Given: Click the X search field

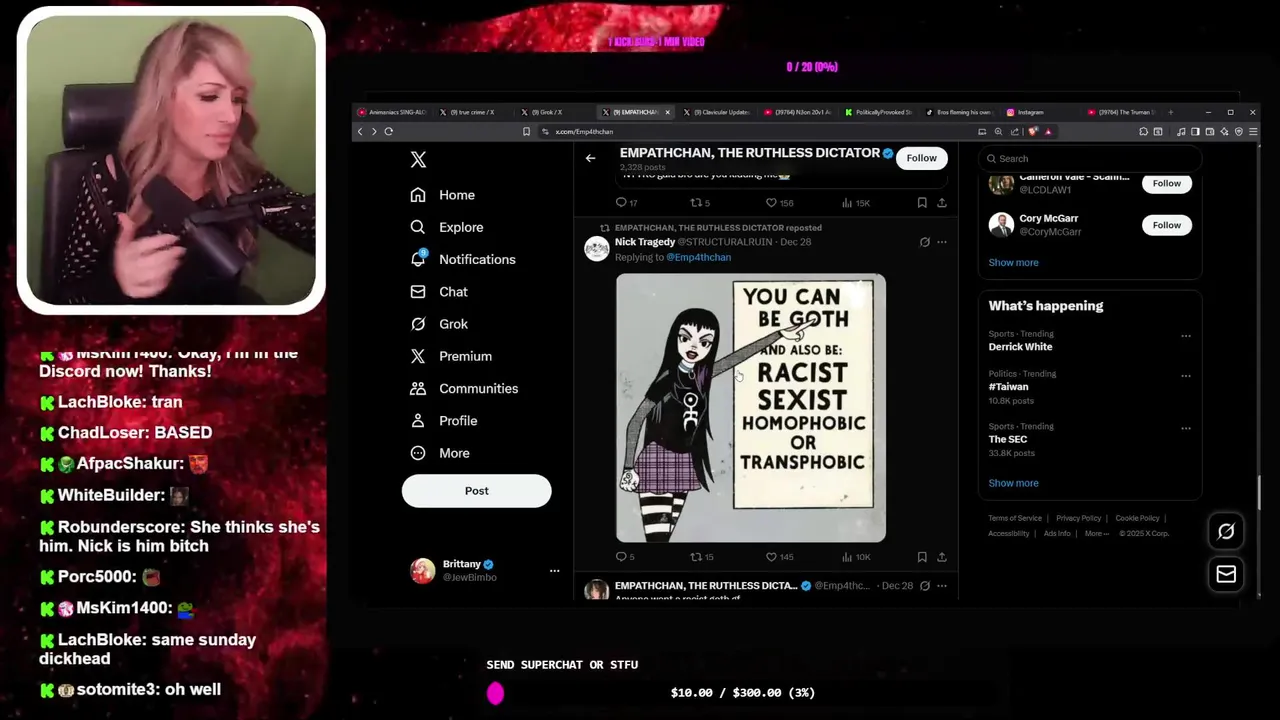Looking at the screenshot, I should [1090, 158].
